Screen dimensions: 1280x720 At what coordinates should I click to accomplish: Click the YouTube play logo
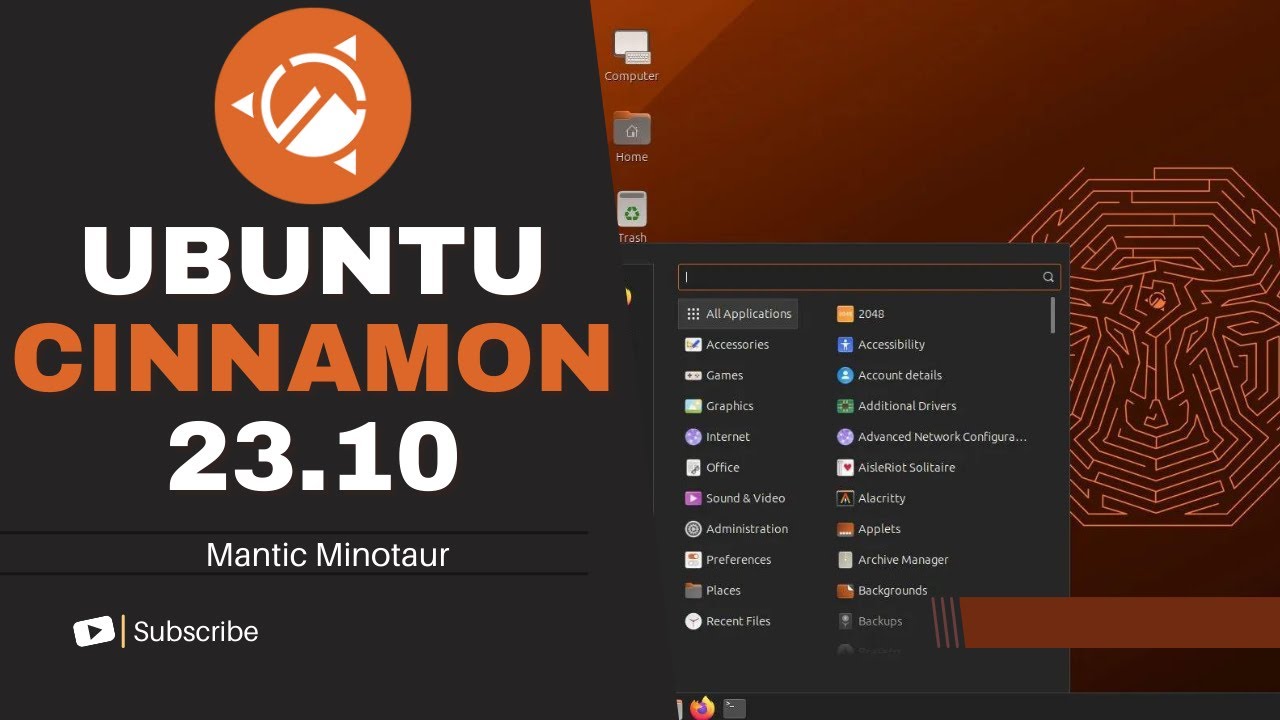[x=95, y=631]
